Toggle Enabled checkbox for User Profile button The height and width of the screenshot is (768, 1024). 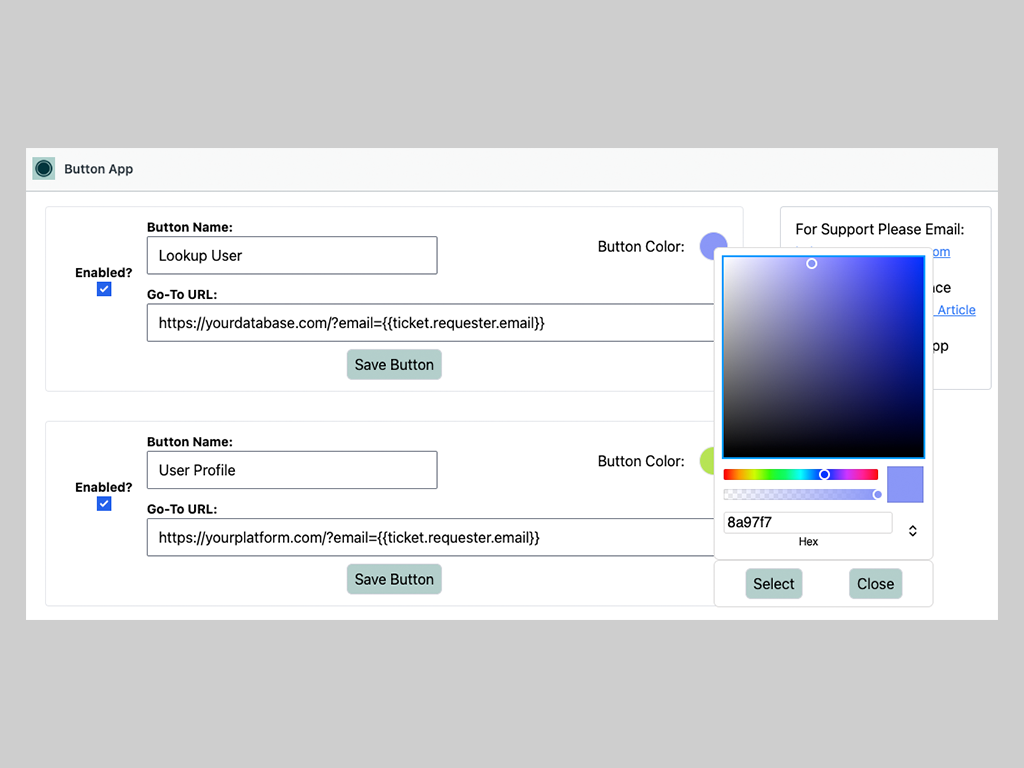click(104, 504)
